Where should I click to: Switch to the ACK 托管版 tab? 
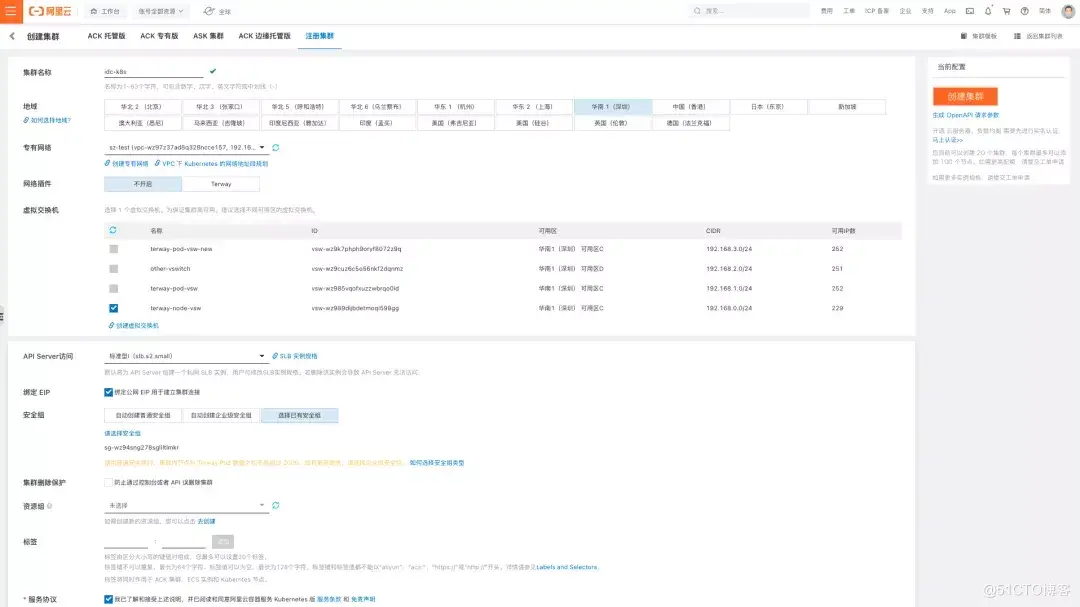(106, 36)
